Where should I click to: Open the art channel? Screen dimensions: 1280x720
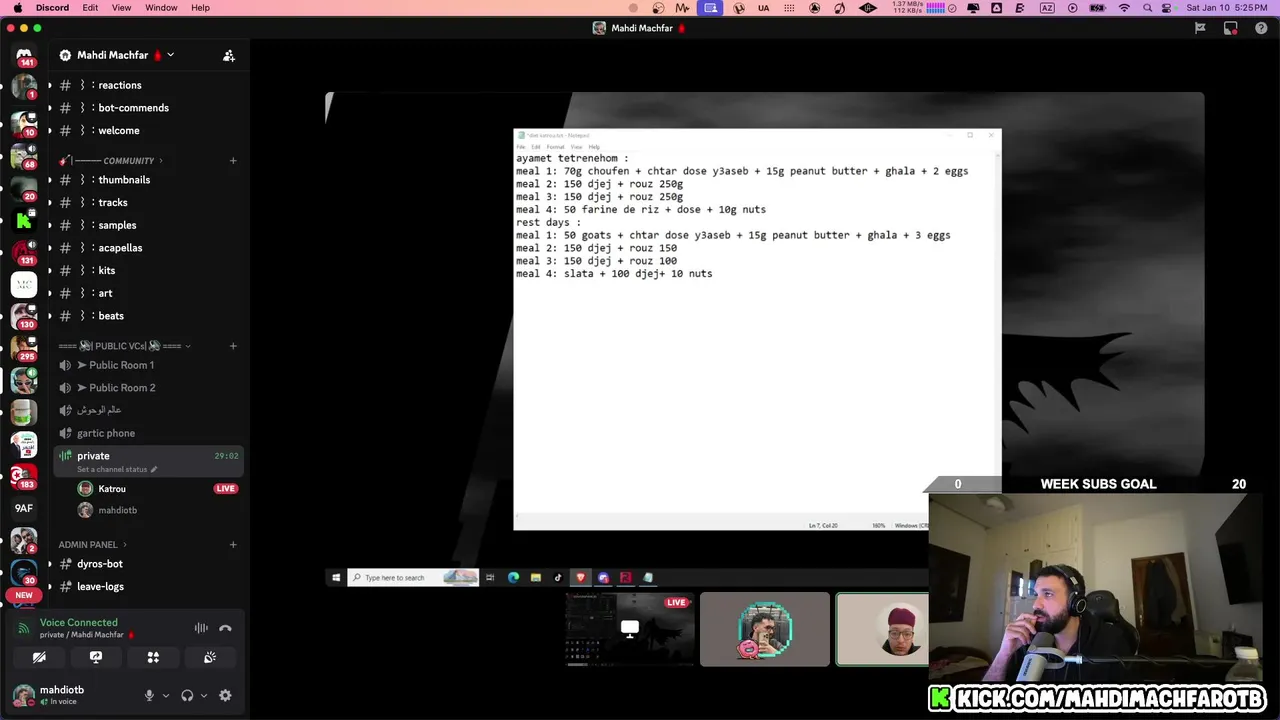coord(148,293)
